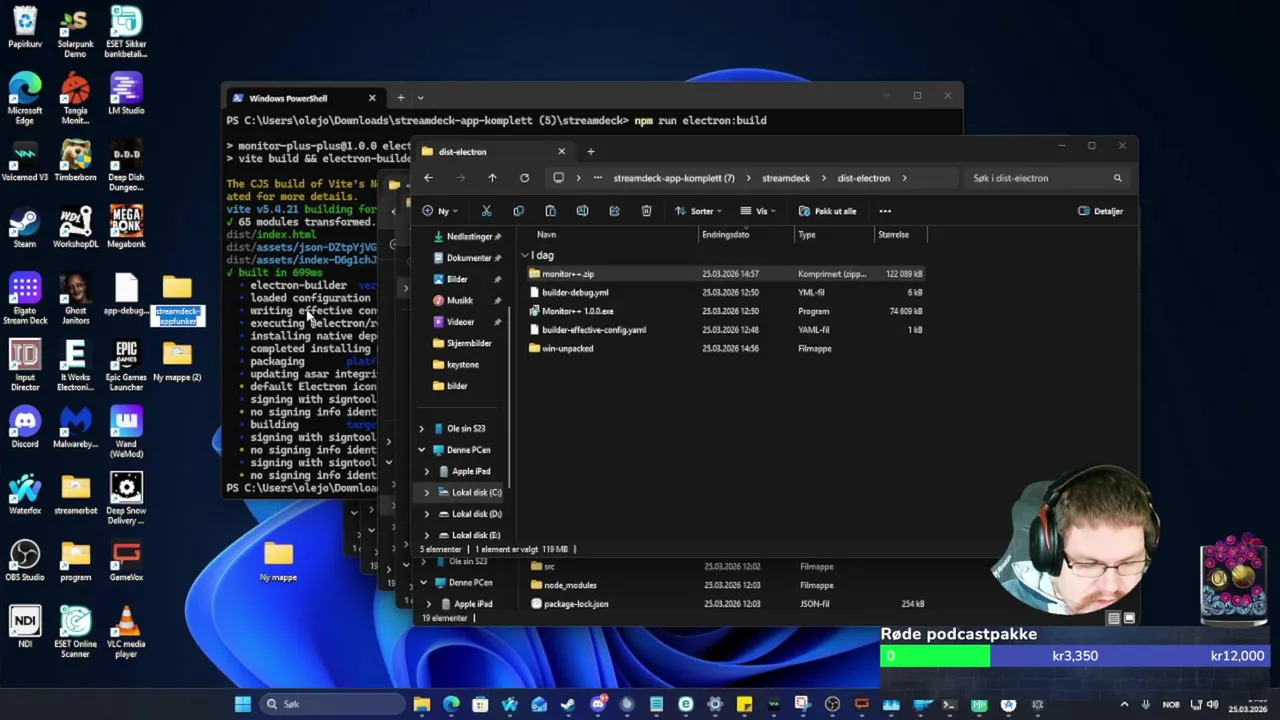
Task: Select the Windows PowerShell tab
Action: (x=303, y=98)
